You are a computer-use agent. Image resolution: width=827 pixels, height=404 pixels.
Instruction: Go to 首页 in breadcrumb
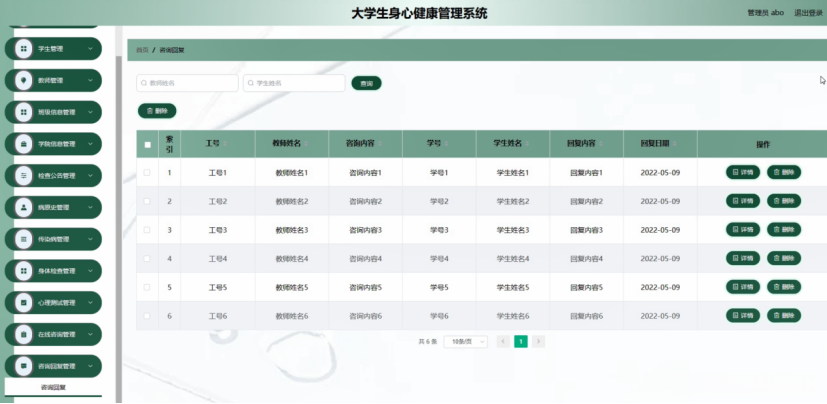142,51
